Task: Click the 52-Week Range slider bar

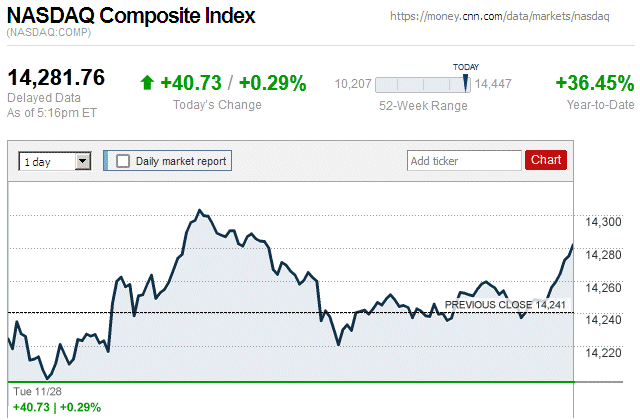Action: 422,85
